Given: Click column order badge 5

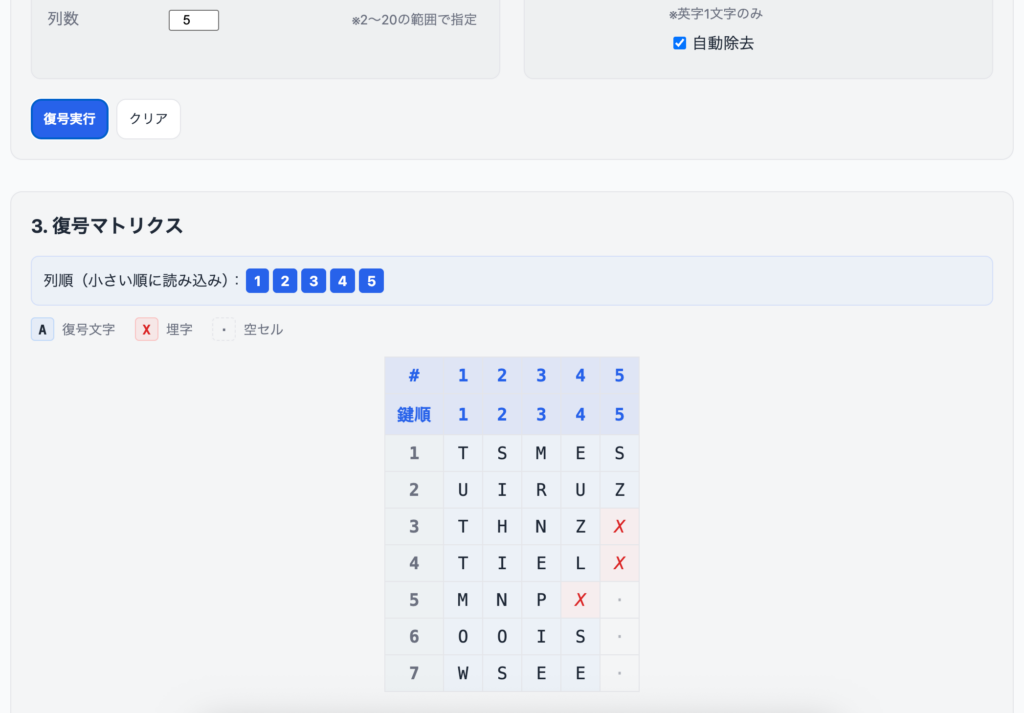Looking at the screenshot, I should (x=371, y=281).
